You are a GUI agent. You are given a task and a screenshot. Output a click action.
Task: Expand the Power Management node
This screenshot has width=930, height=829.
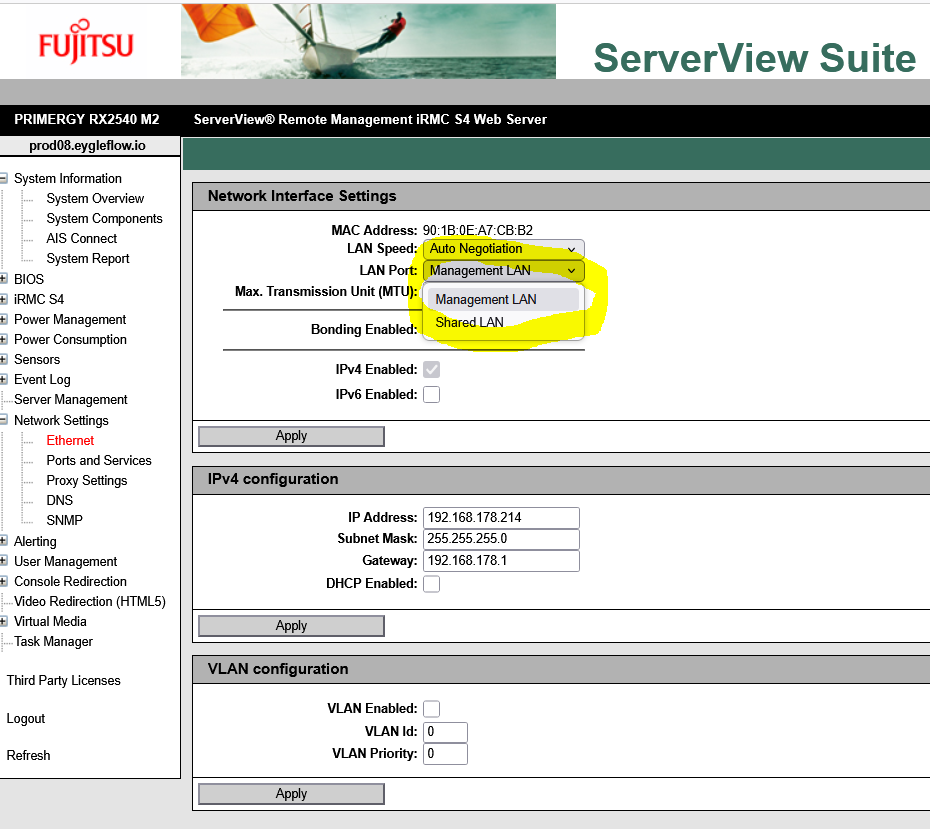4,319
